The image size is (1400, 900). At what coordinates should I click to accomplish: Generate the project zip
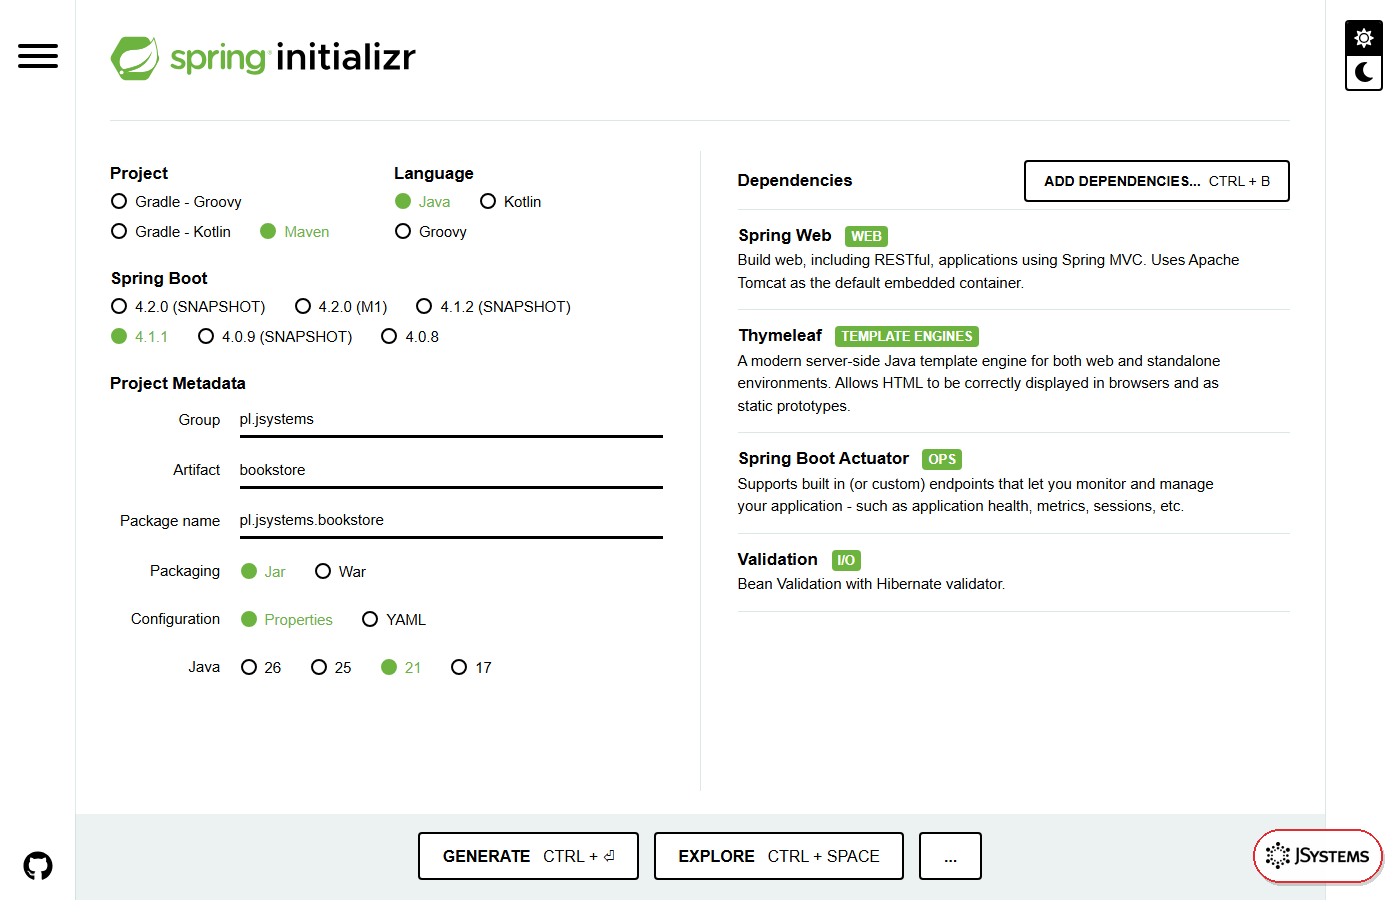tap(528, 856)
